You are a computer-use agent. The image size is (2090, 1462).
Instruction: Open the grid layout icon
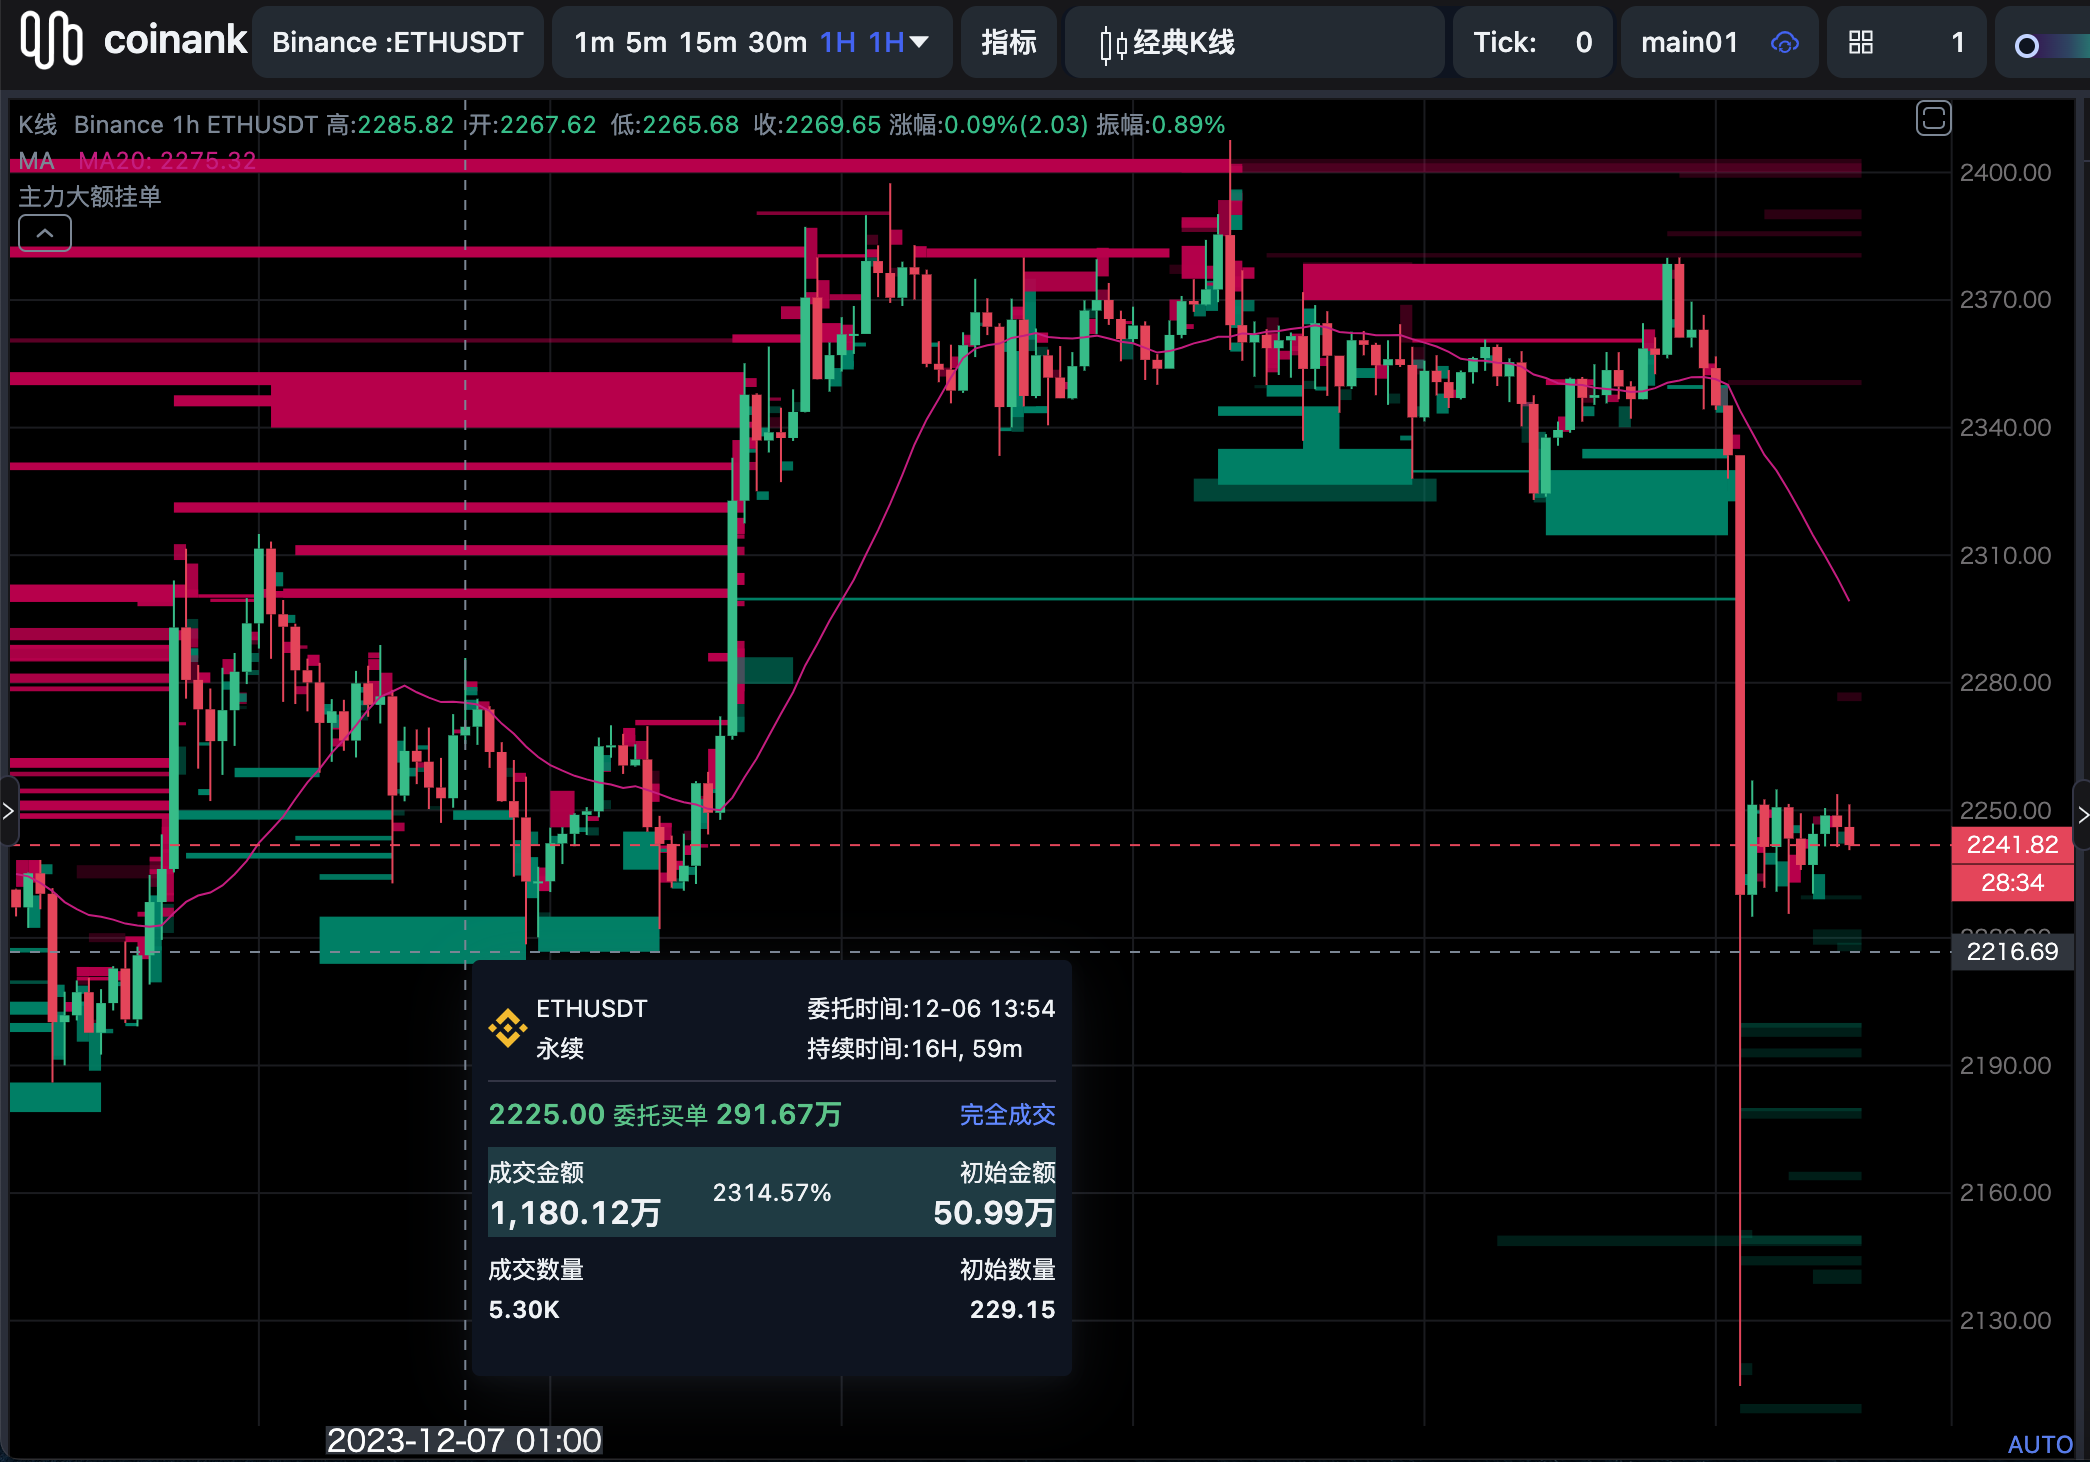click(x=1860, y=42)
